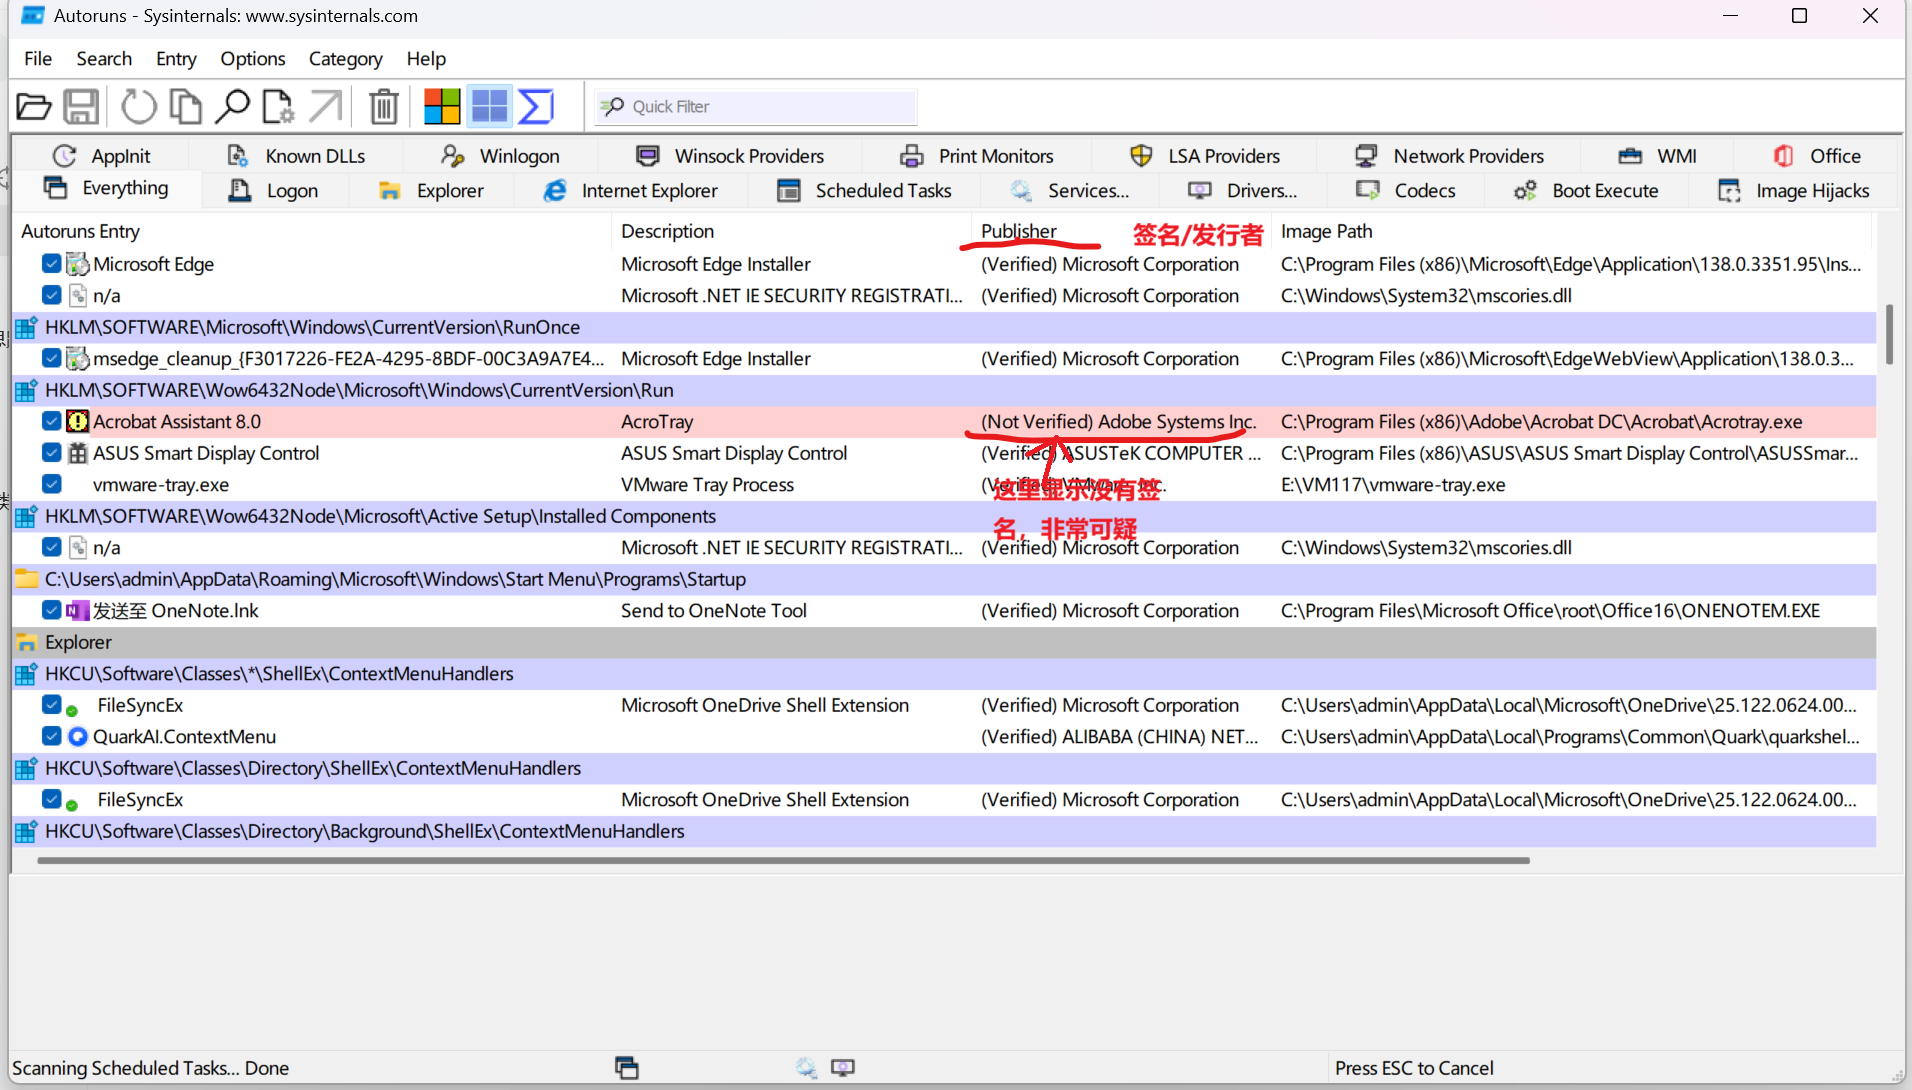Click the RunOnce registry key icon

pyautogui.click(x=27, y=327)
